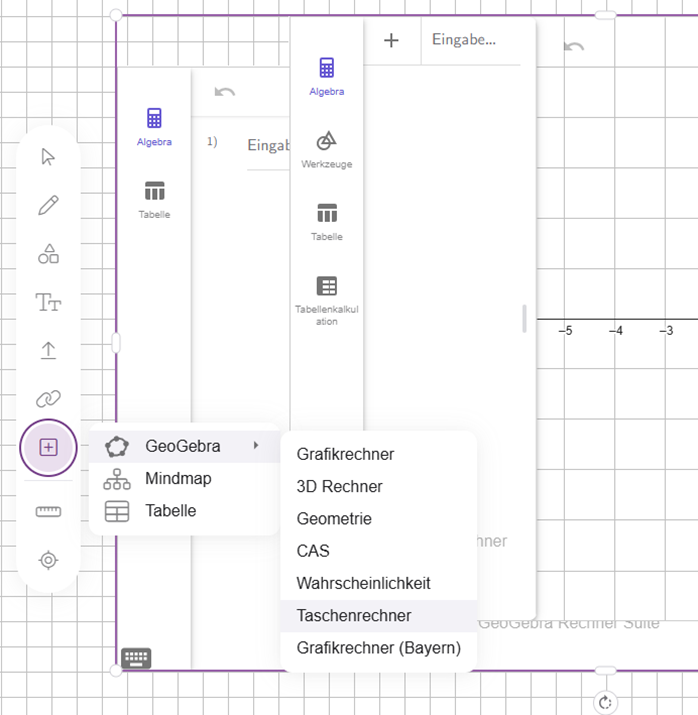Select the pen drawing tool
Image resolution: width=698 pixels, height=715 pixels.
click(x=48, y=205)
